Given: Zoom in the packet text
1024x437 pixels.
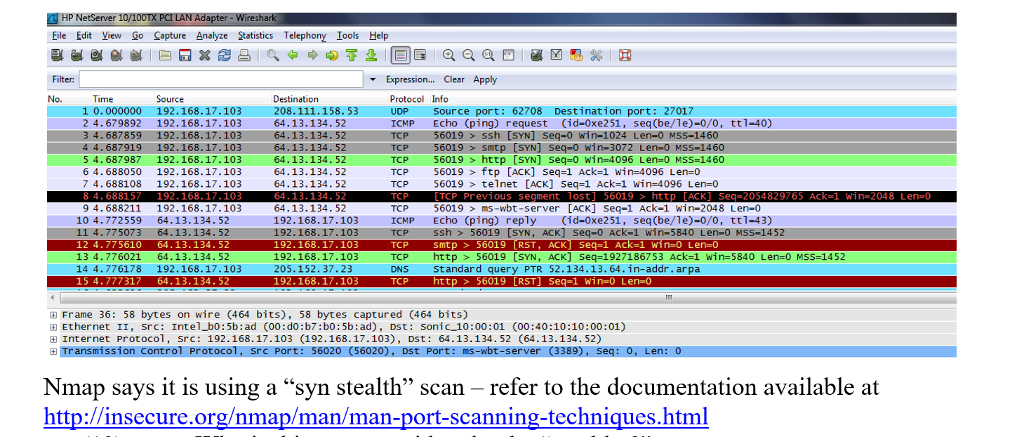Looking at the screenshot, I should (449, 56).
